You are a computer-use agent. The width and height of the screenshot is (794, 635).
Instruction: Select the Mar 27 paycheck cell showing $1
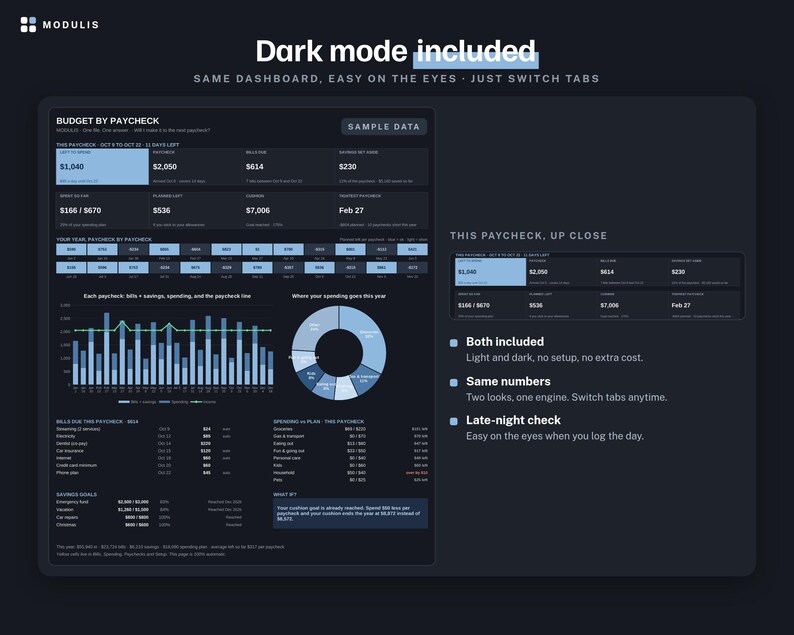click(x=257, y=249)
